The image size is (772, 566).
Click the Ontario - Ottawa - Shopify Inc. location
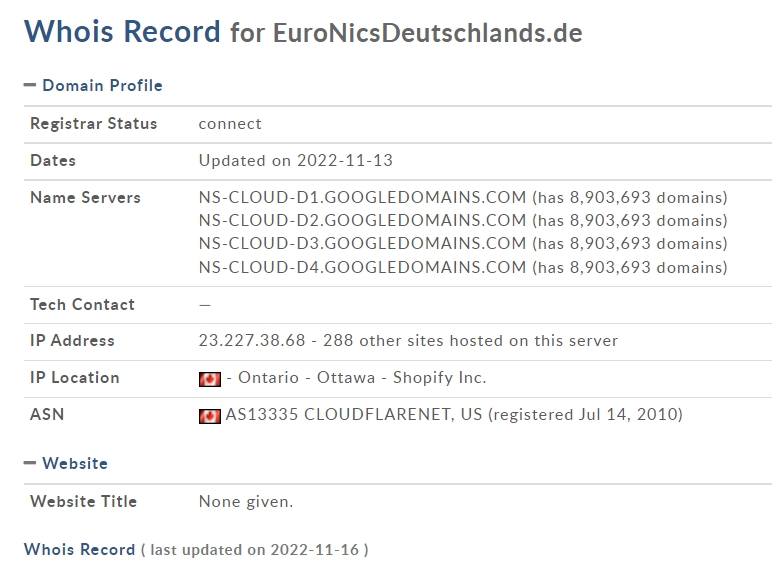(362, 377)
